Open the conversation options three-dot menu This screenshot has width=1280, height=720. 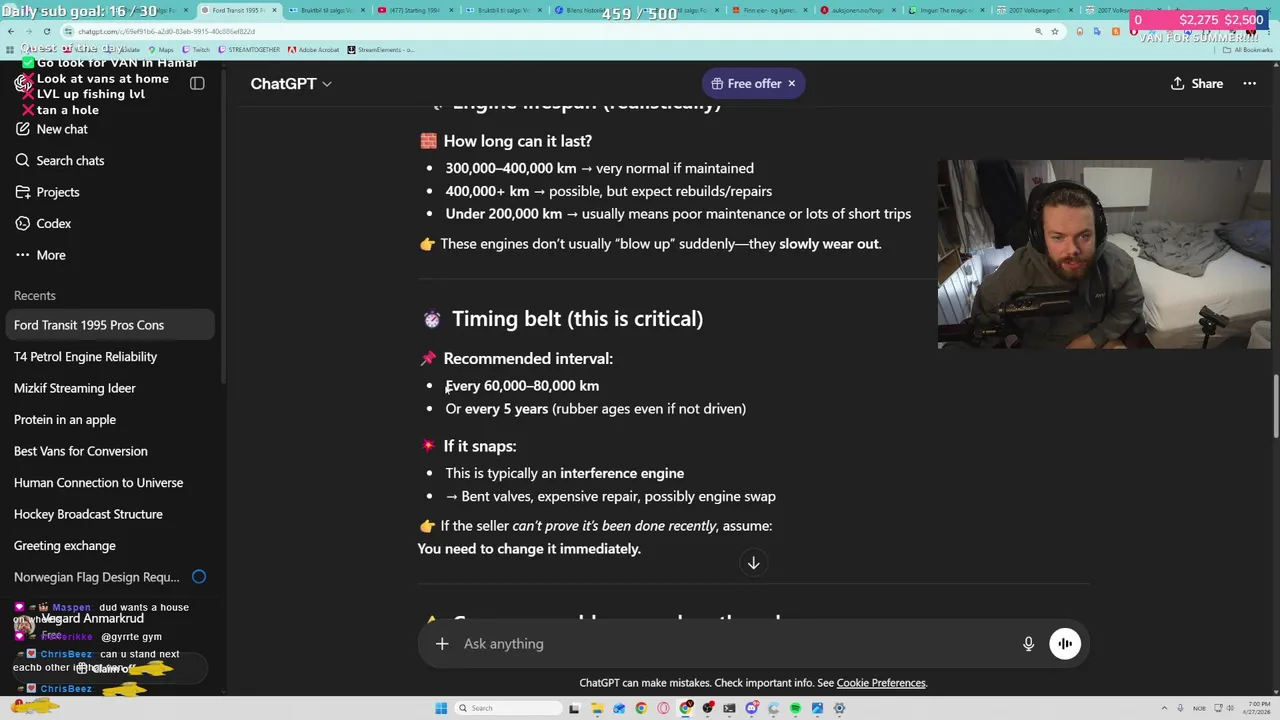point(1249,84)
